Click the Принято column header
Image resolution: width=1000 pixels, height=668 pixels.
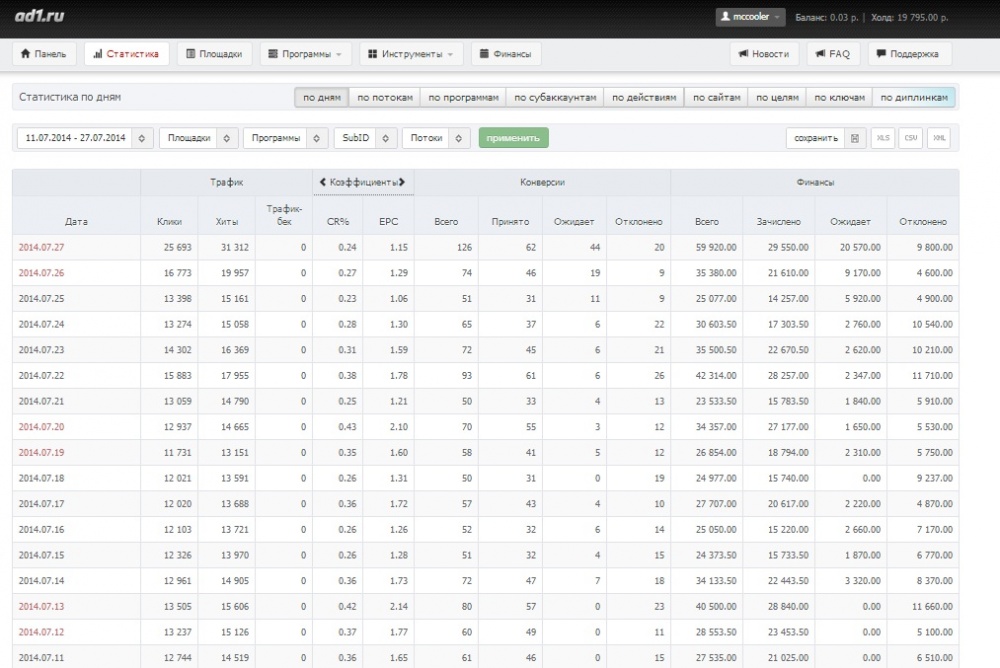[x=510, y=221]
